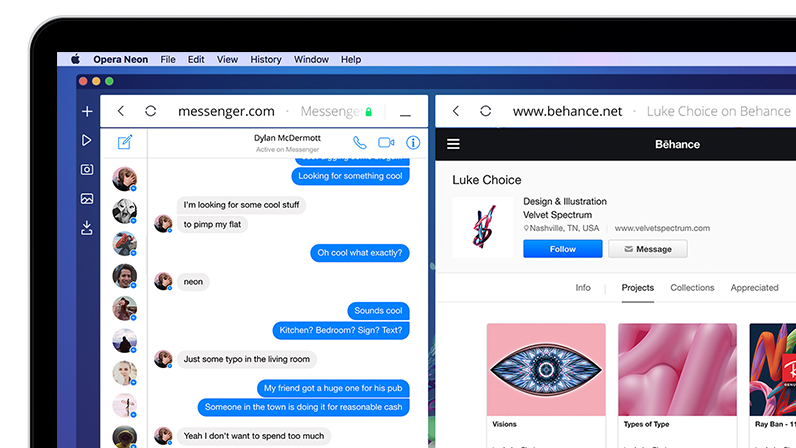Reload the messenger.com page
796x448 pixels.
click(x=150, y=111)
